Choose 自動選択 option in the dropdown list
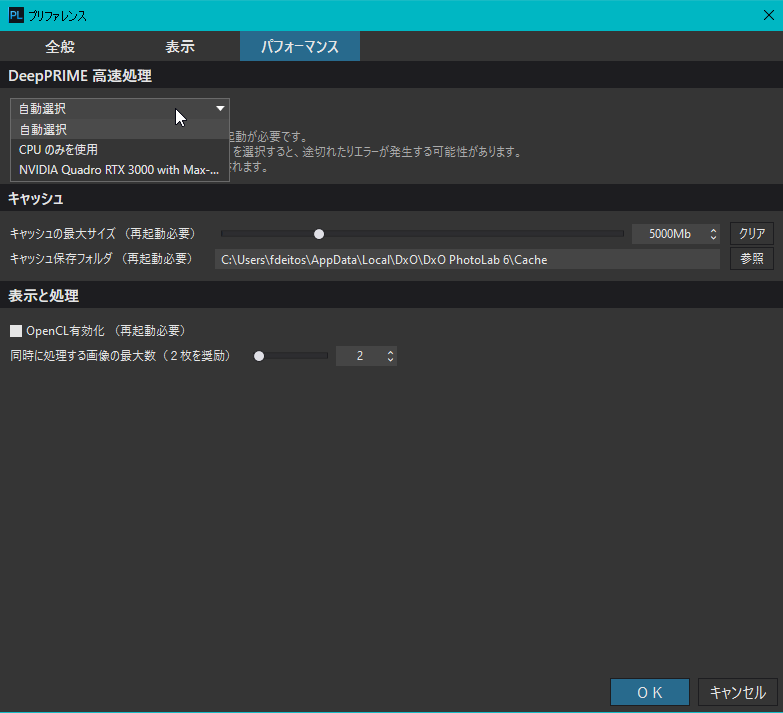 coord(120,129)
